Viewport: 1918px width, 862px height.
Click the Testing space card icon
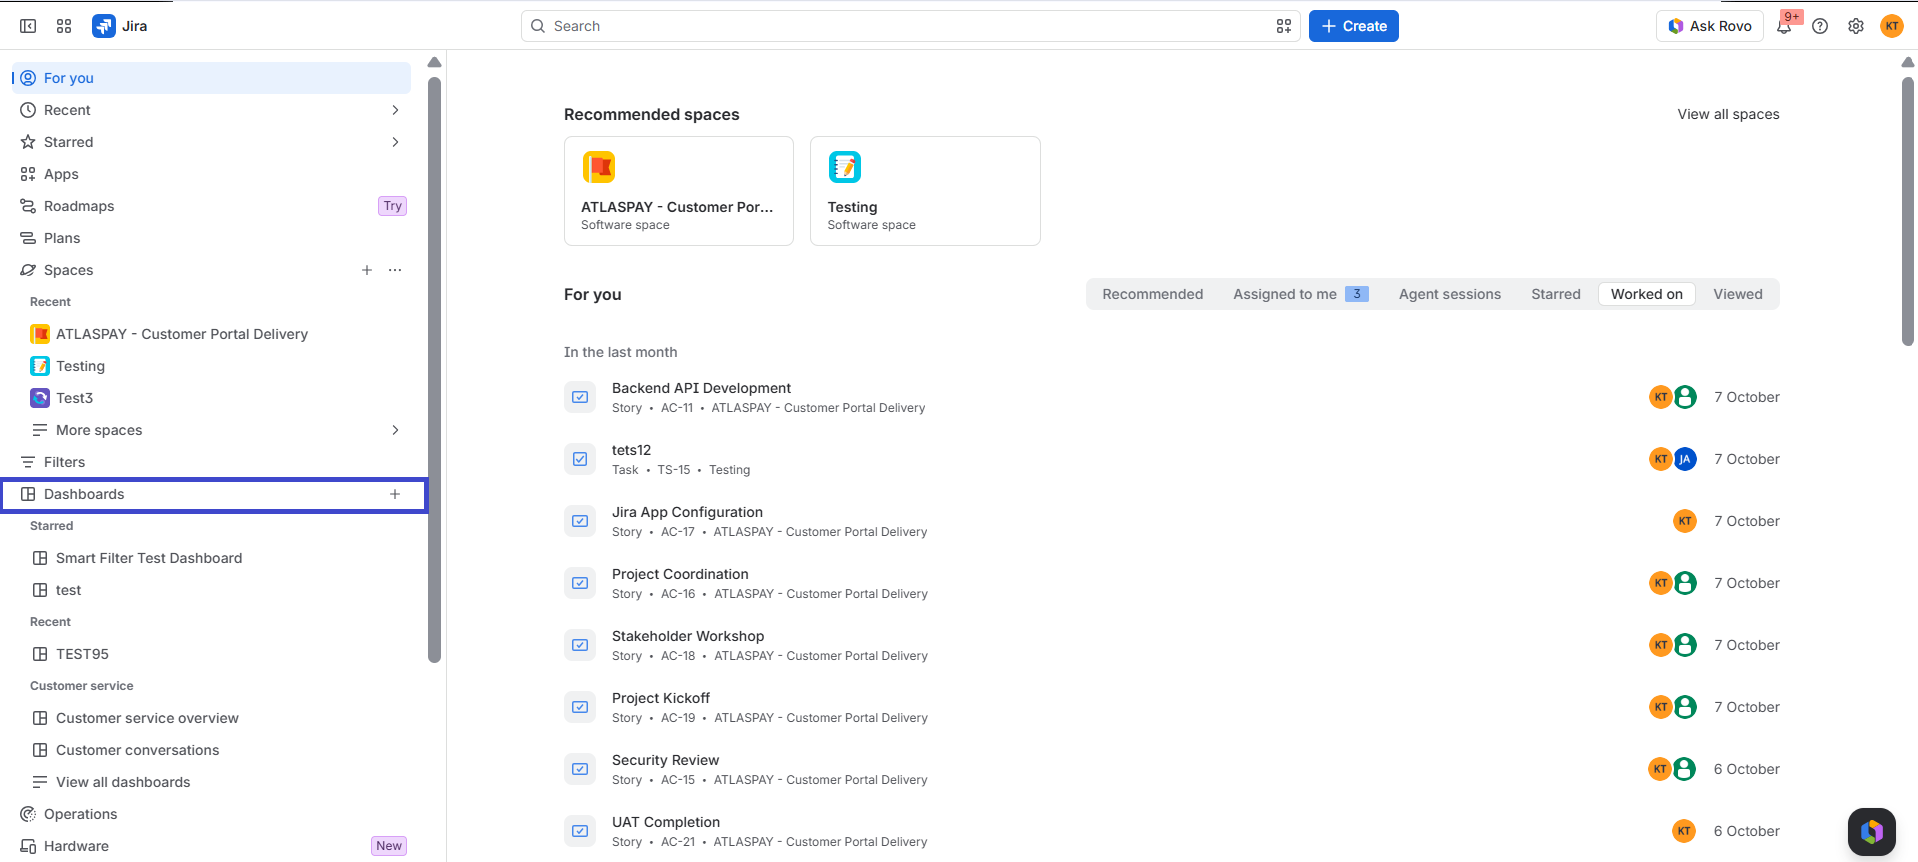pos(845,167)
